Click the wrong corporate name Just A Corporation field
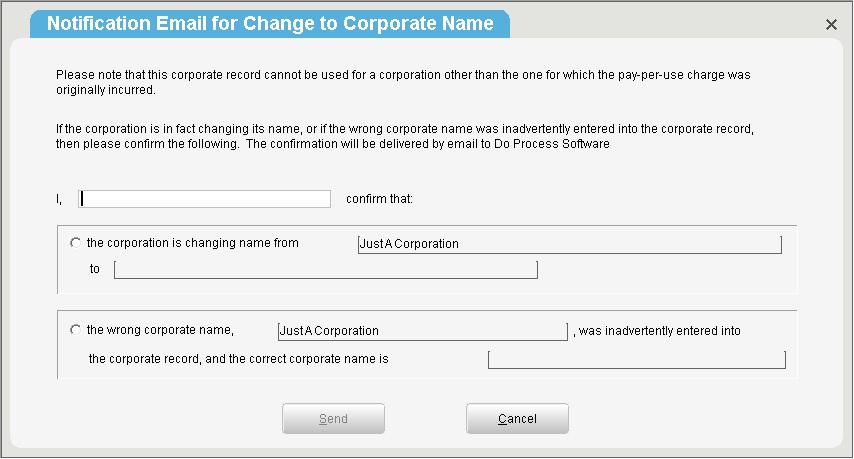 click(x=423, y=331)
